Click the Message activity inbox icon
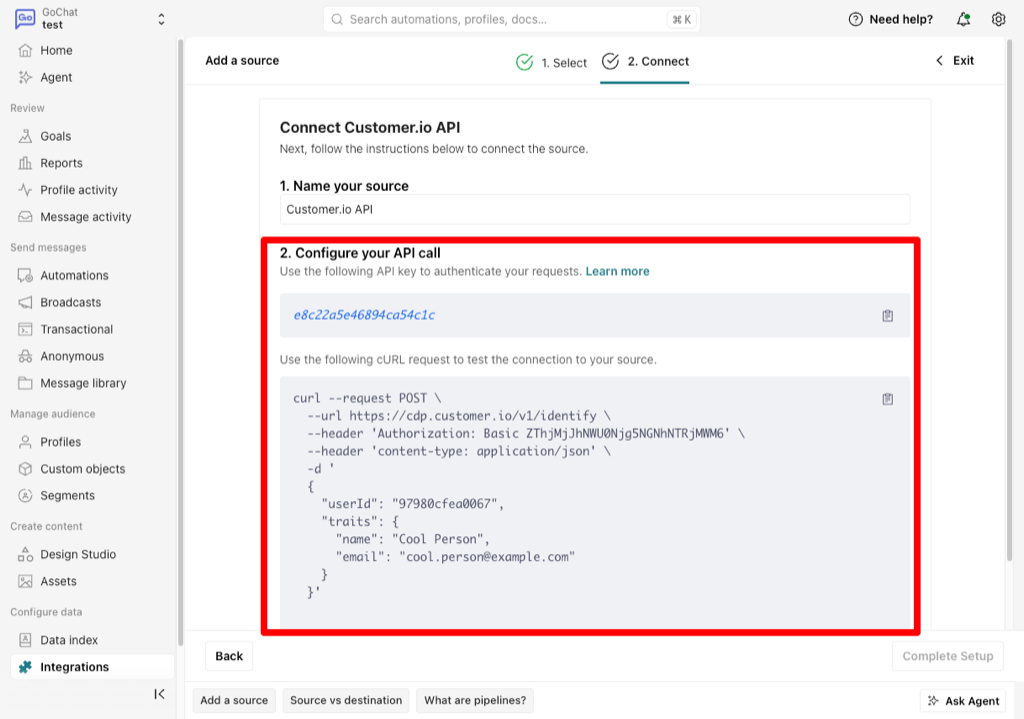Screen dimensions: 1024x719 tap(25, 217)
